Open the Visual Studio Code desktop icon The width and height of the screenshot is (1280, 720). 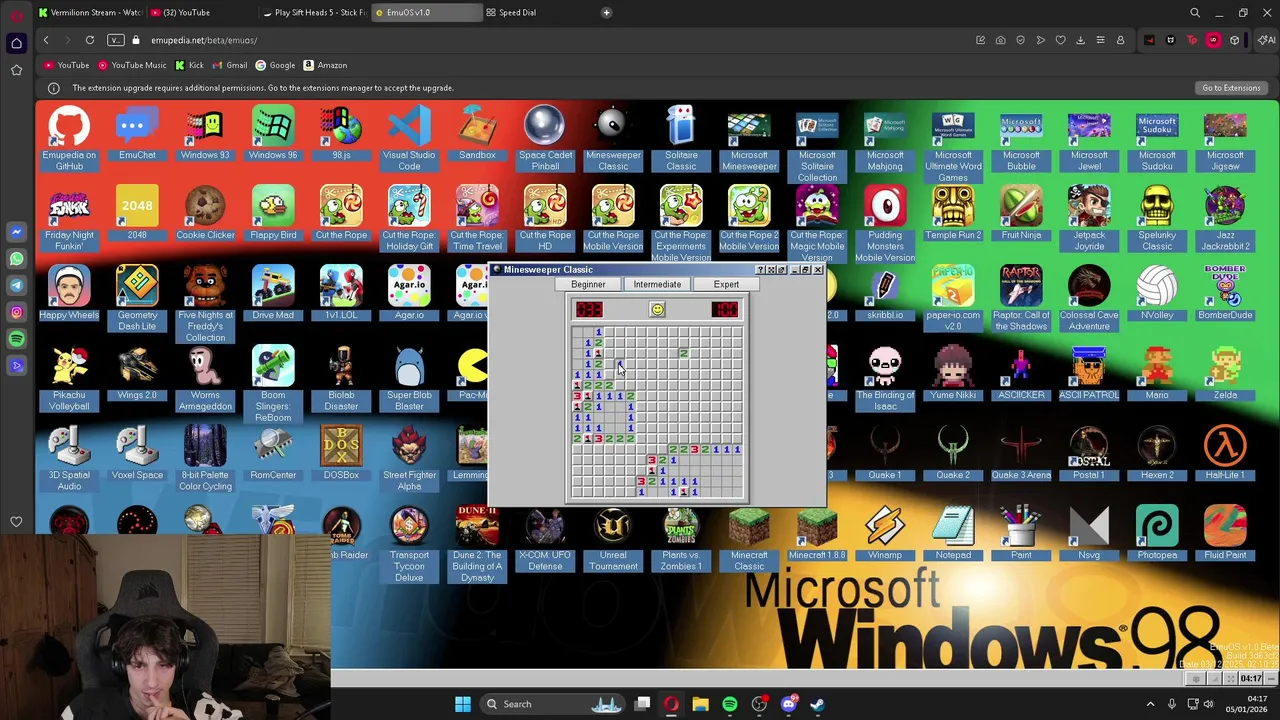[409, 138]
